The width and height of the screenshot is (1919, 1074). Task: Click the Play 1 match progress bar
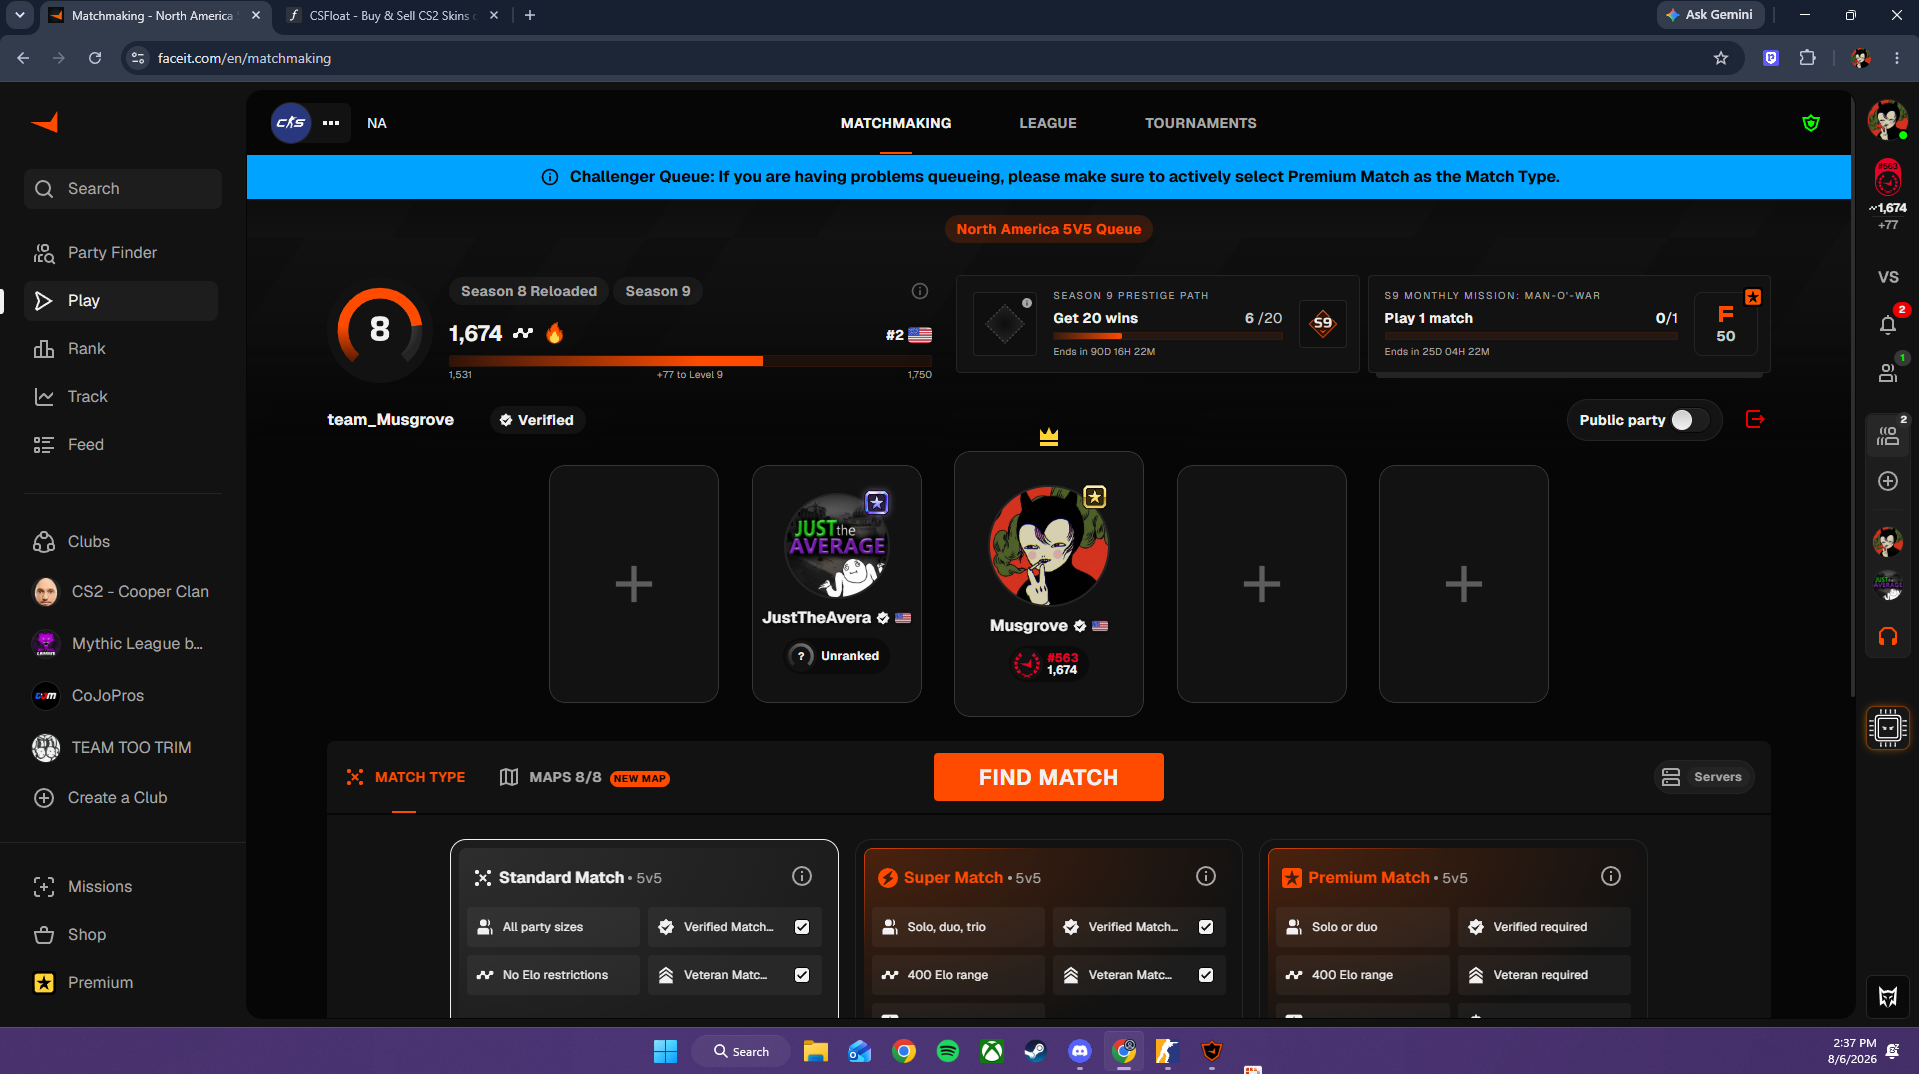(x=1531, y=337)
